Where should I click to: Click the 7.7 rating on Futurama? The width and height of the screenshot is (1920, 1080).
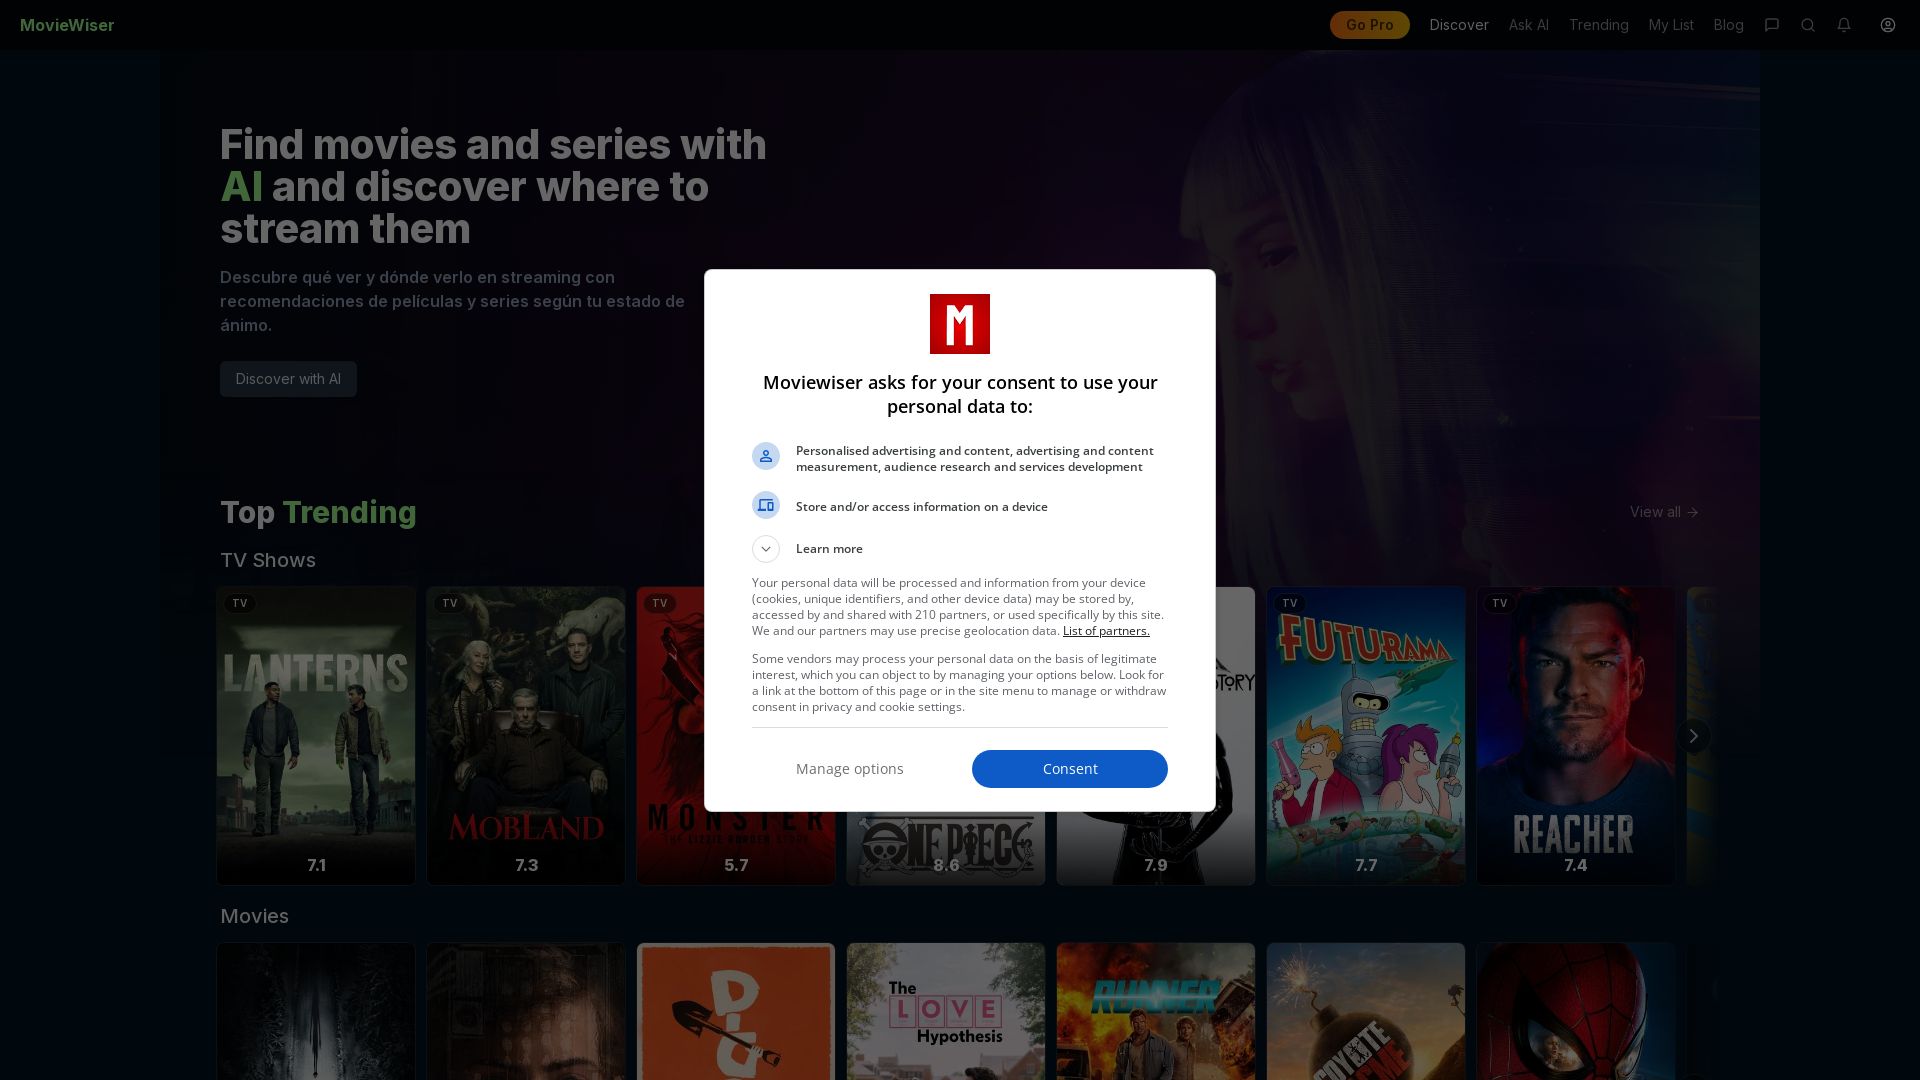tap(1366, 865)
